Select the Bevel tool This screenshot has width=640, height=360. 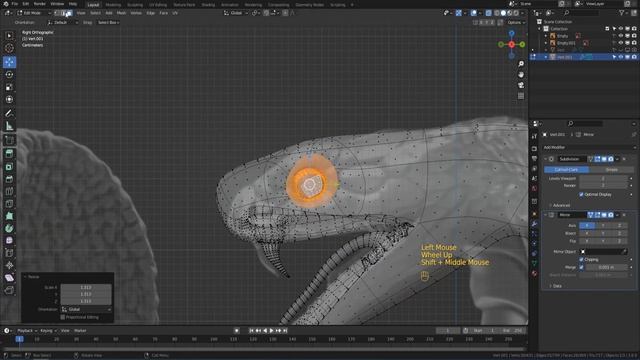pyautogui.click(x=9, y=179)
